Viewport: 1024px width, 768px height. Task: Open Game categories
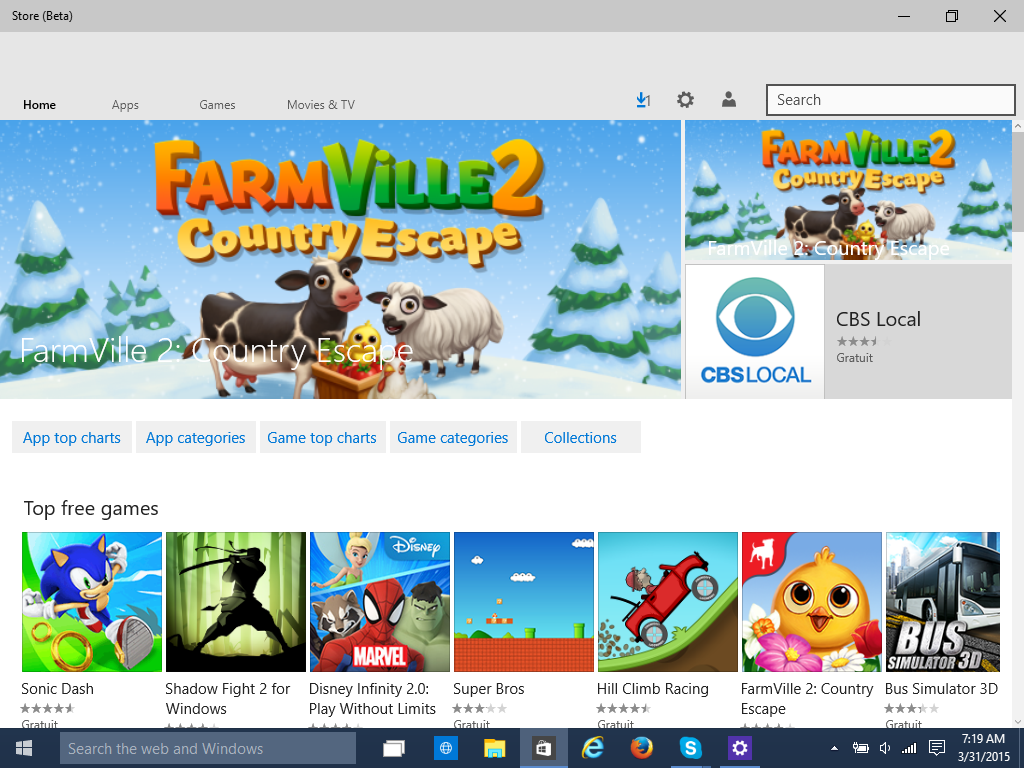(453, 438)
